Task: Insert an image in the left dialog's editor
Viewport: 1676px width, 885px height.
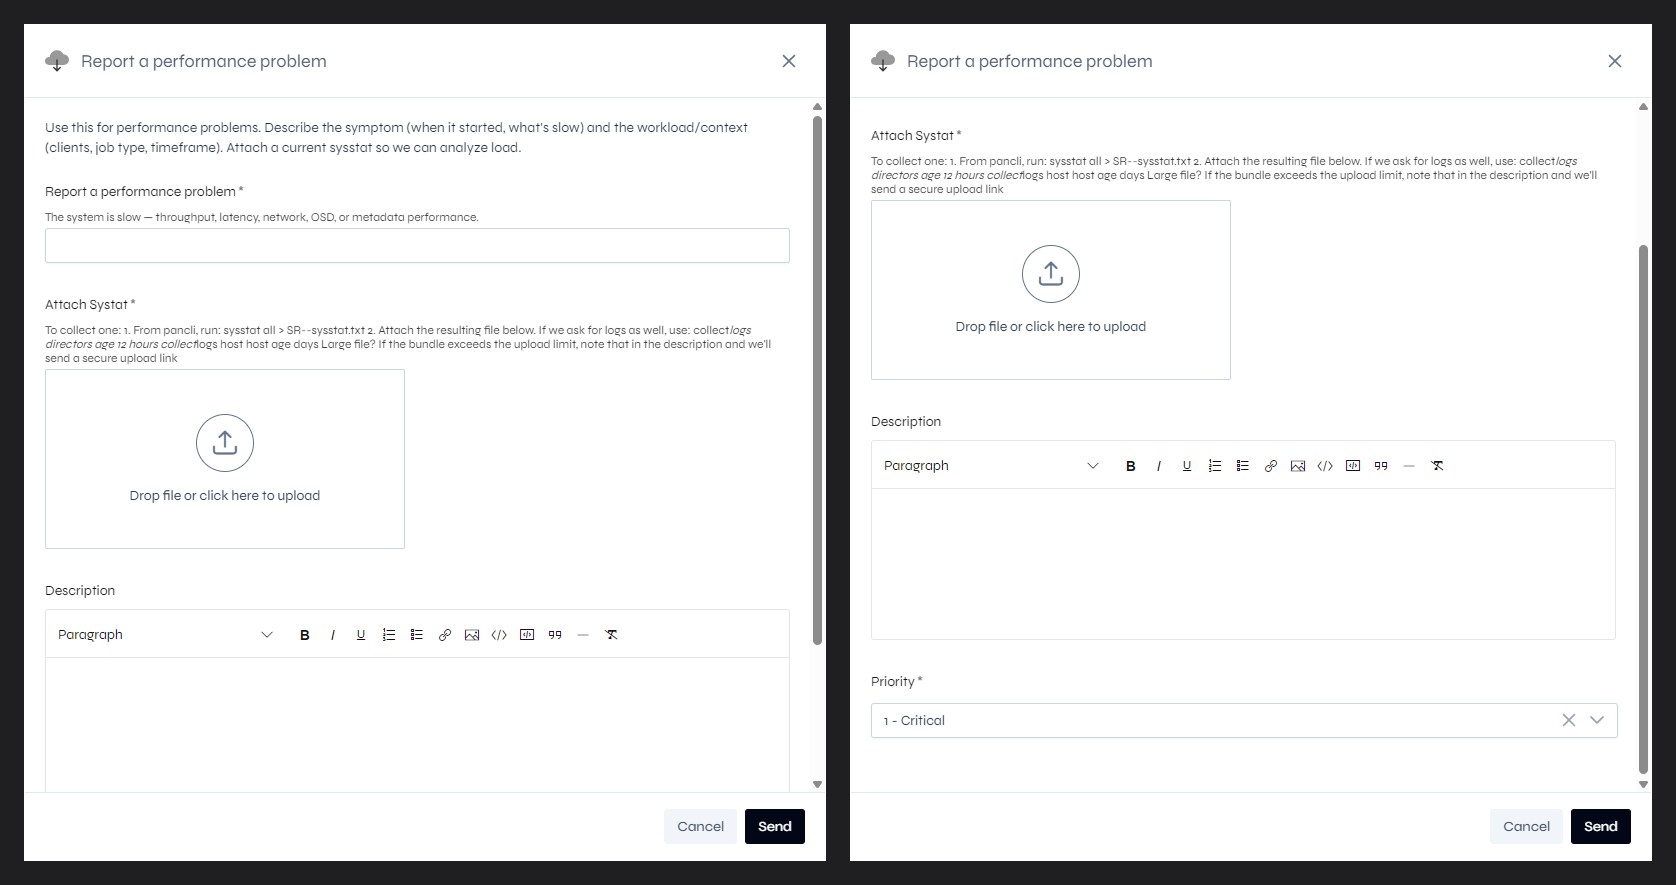Action: 472,635
